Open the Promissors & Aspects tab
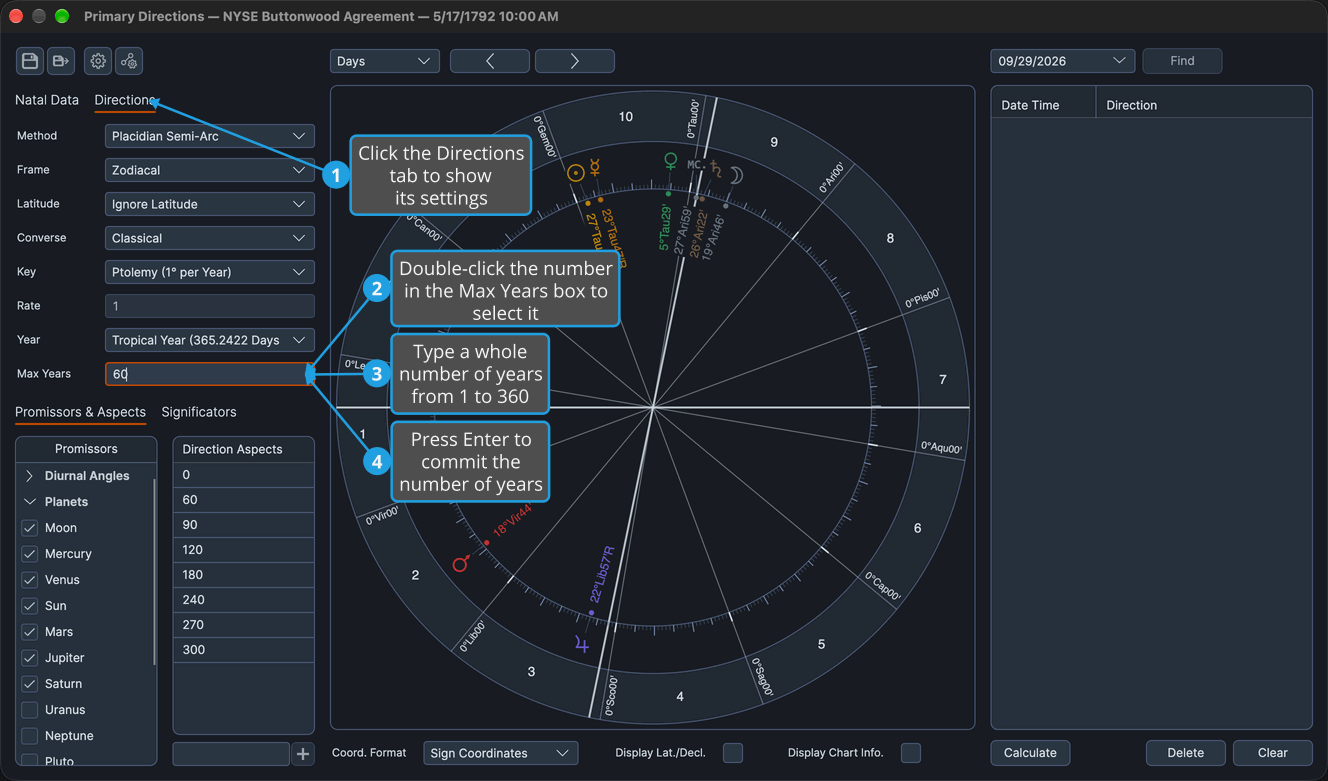This screenshot has width=1328, height=781. pos(80,412)
